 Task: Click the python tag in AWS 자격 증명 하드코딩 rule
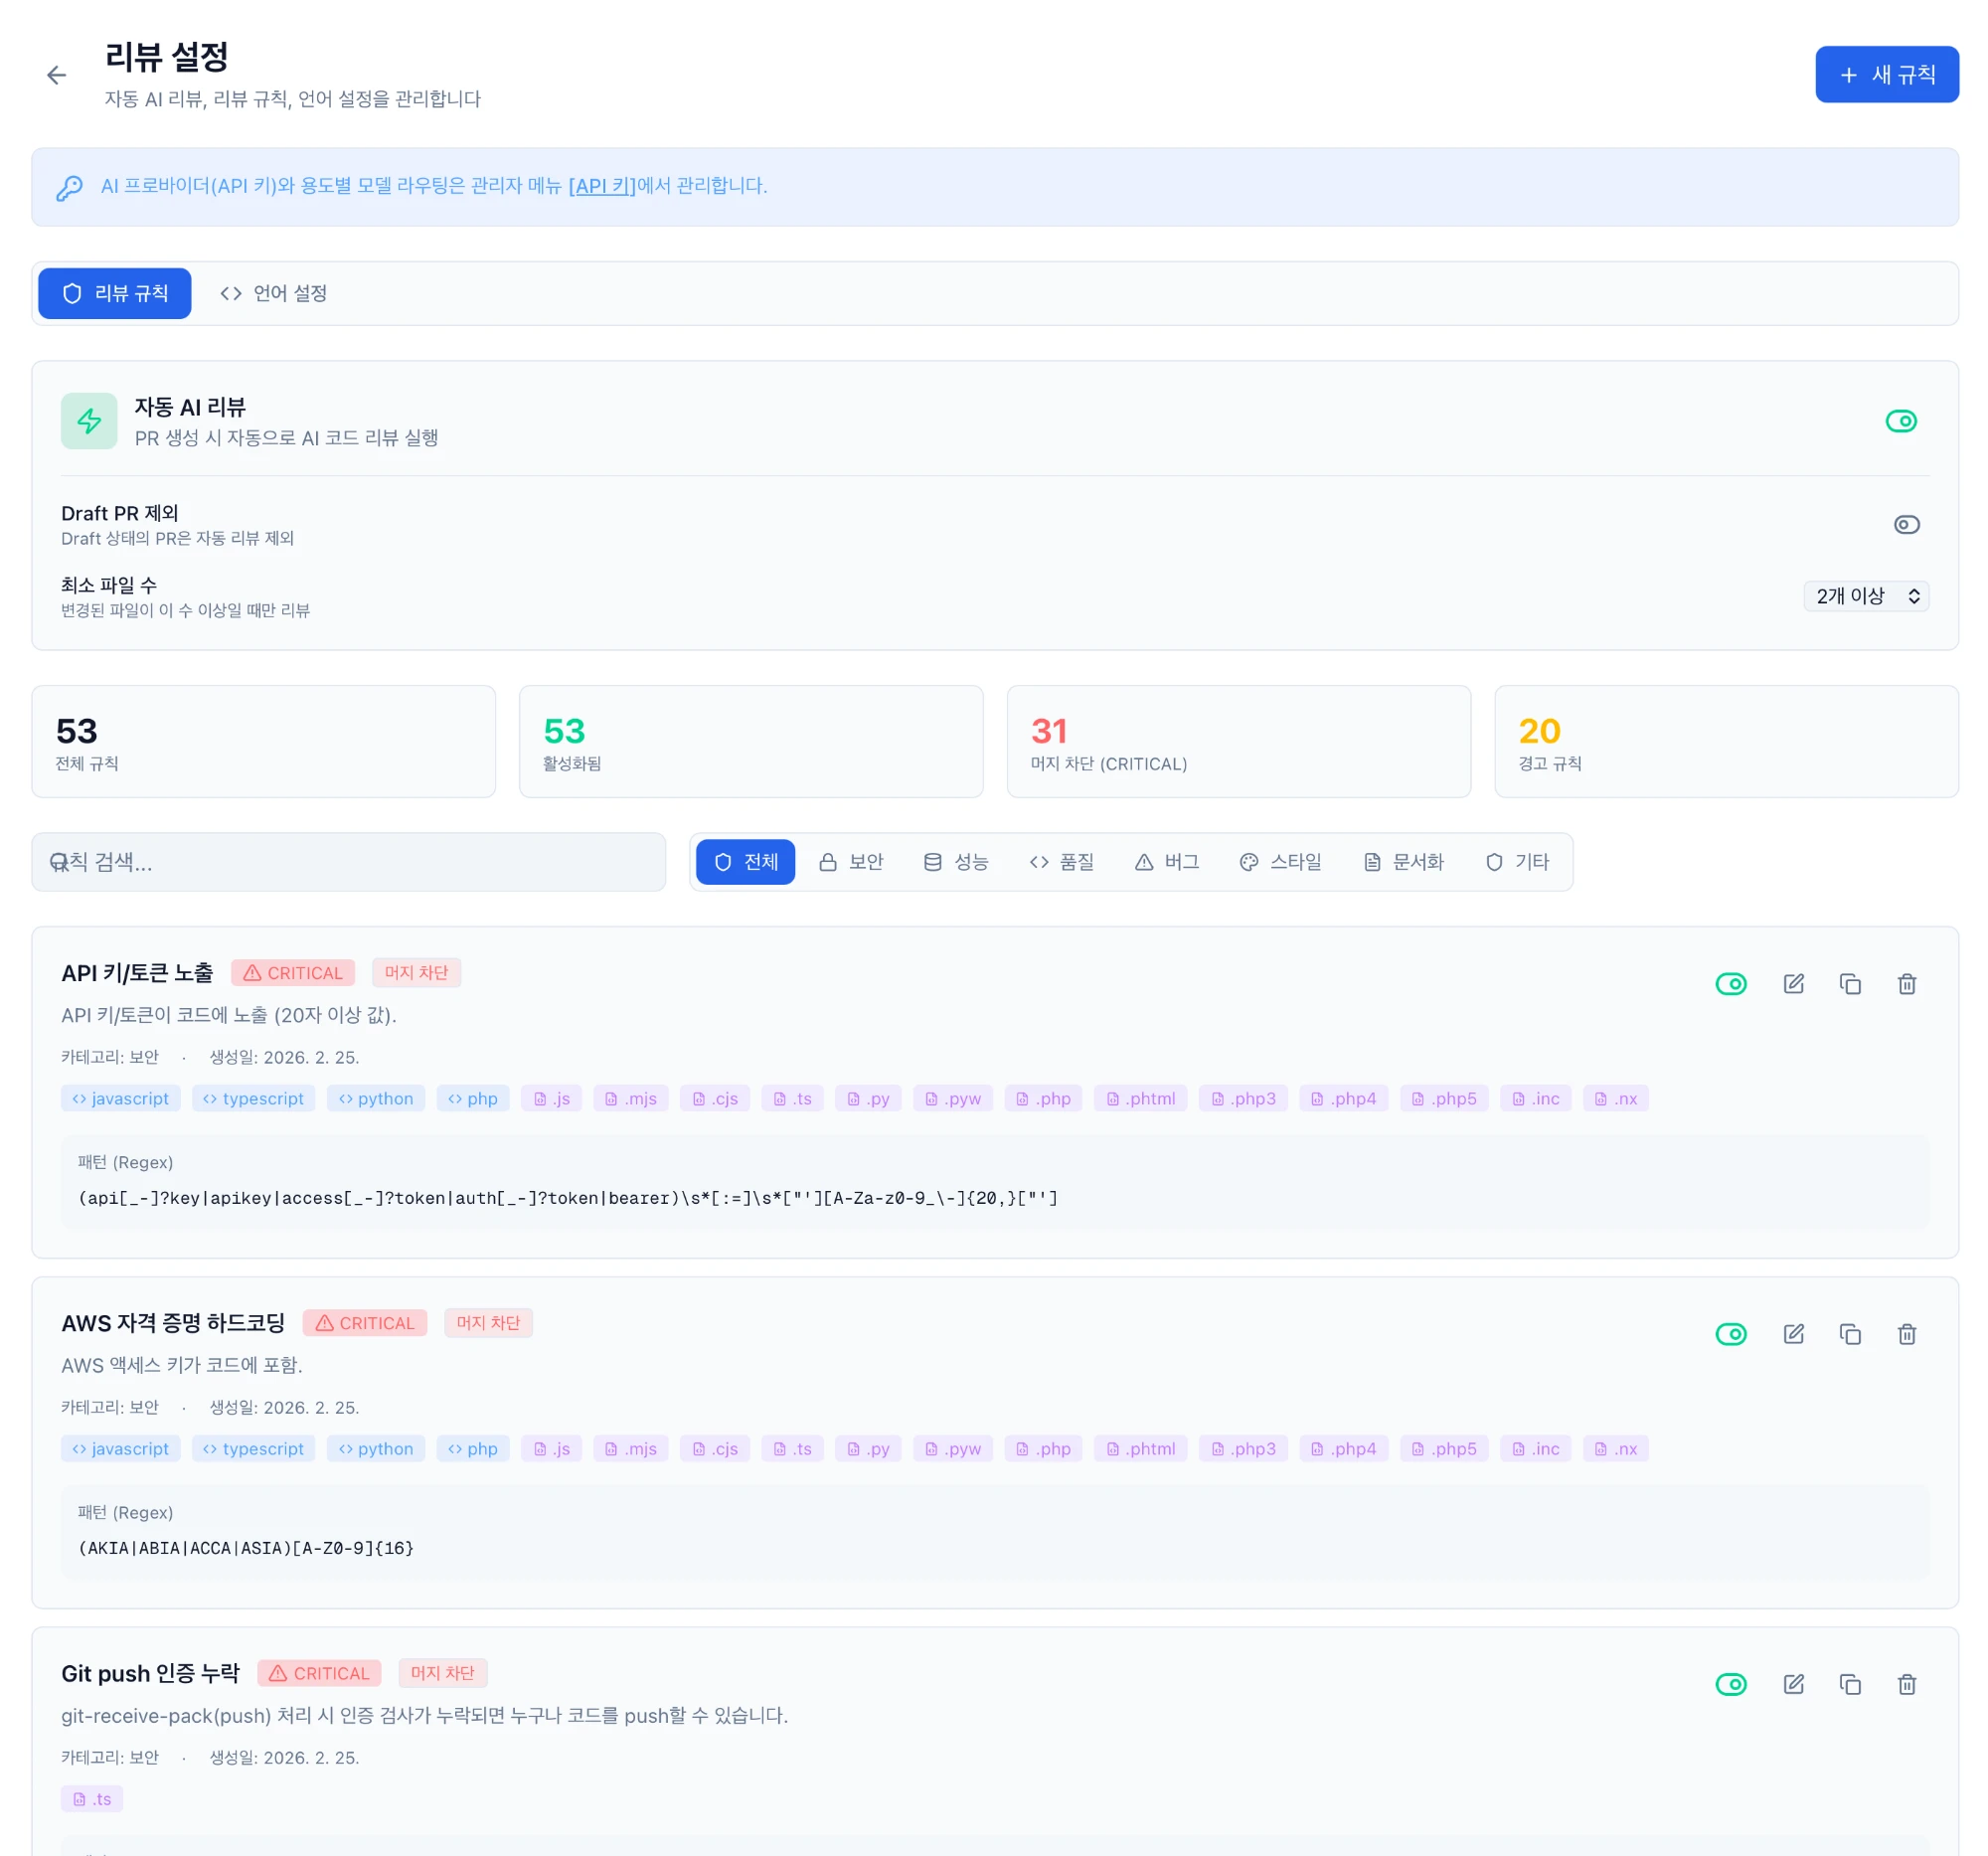click(376, 1448)
